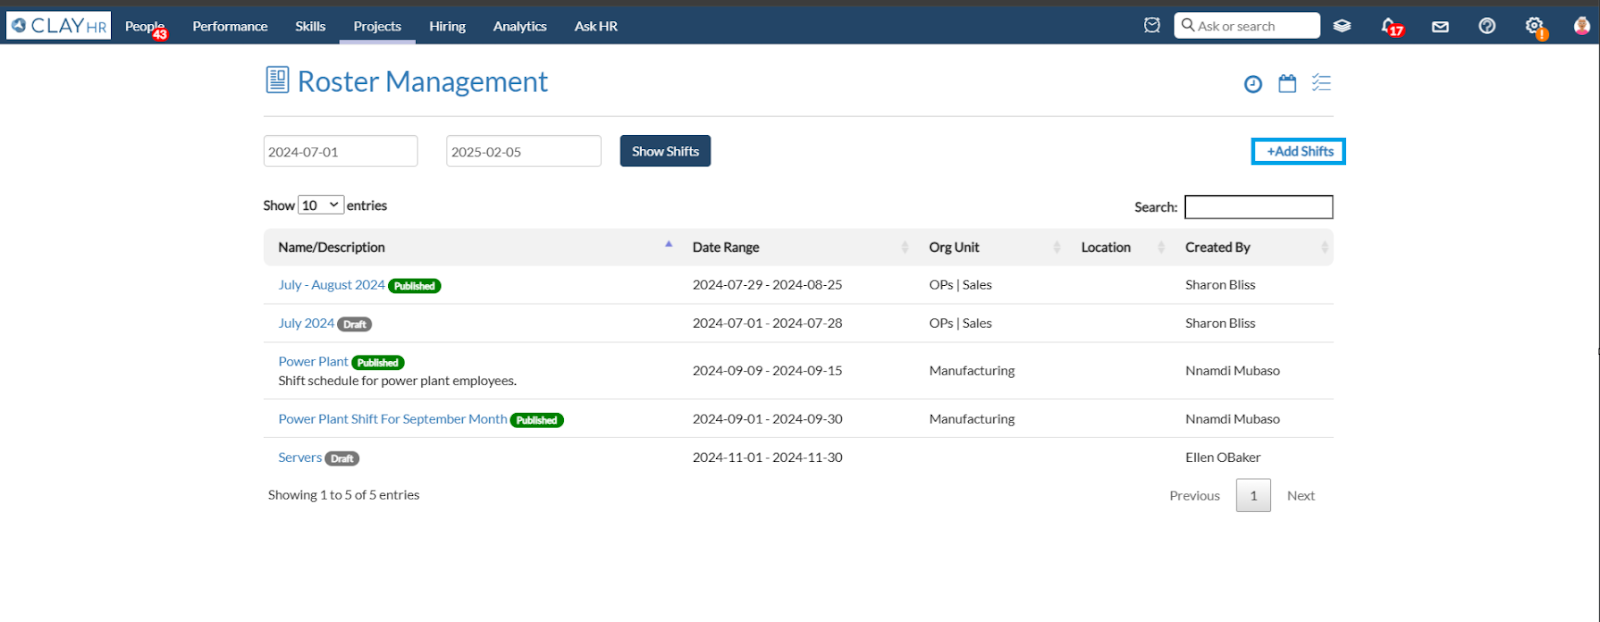View notifications bell with 17 badge
This screenshot has height=622, width=1600.
coord(1391,27)
